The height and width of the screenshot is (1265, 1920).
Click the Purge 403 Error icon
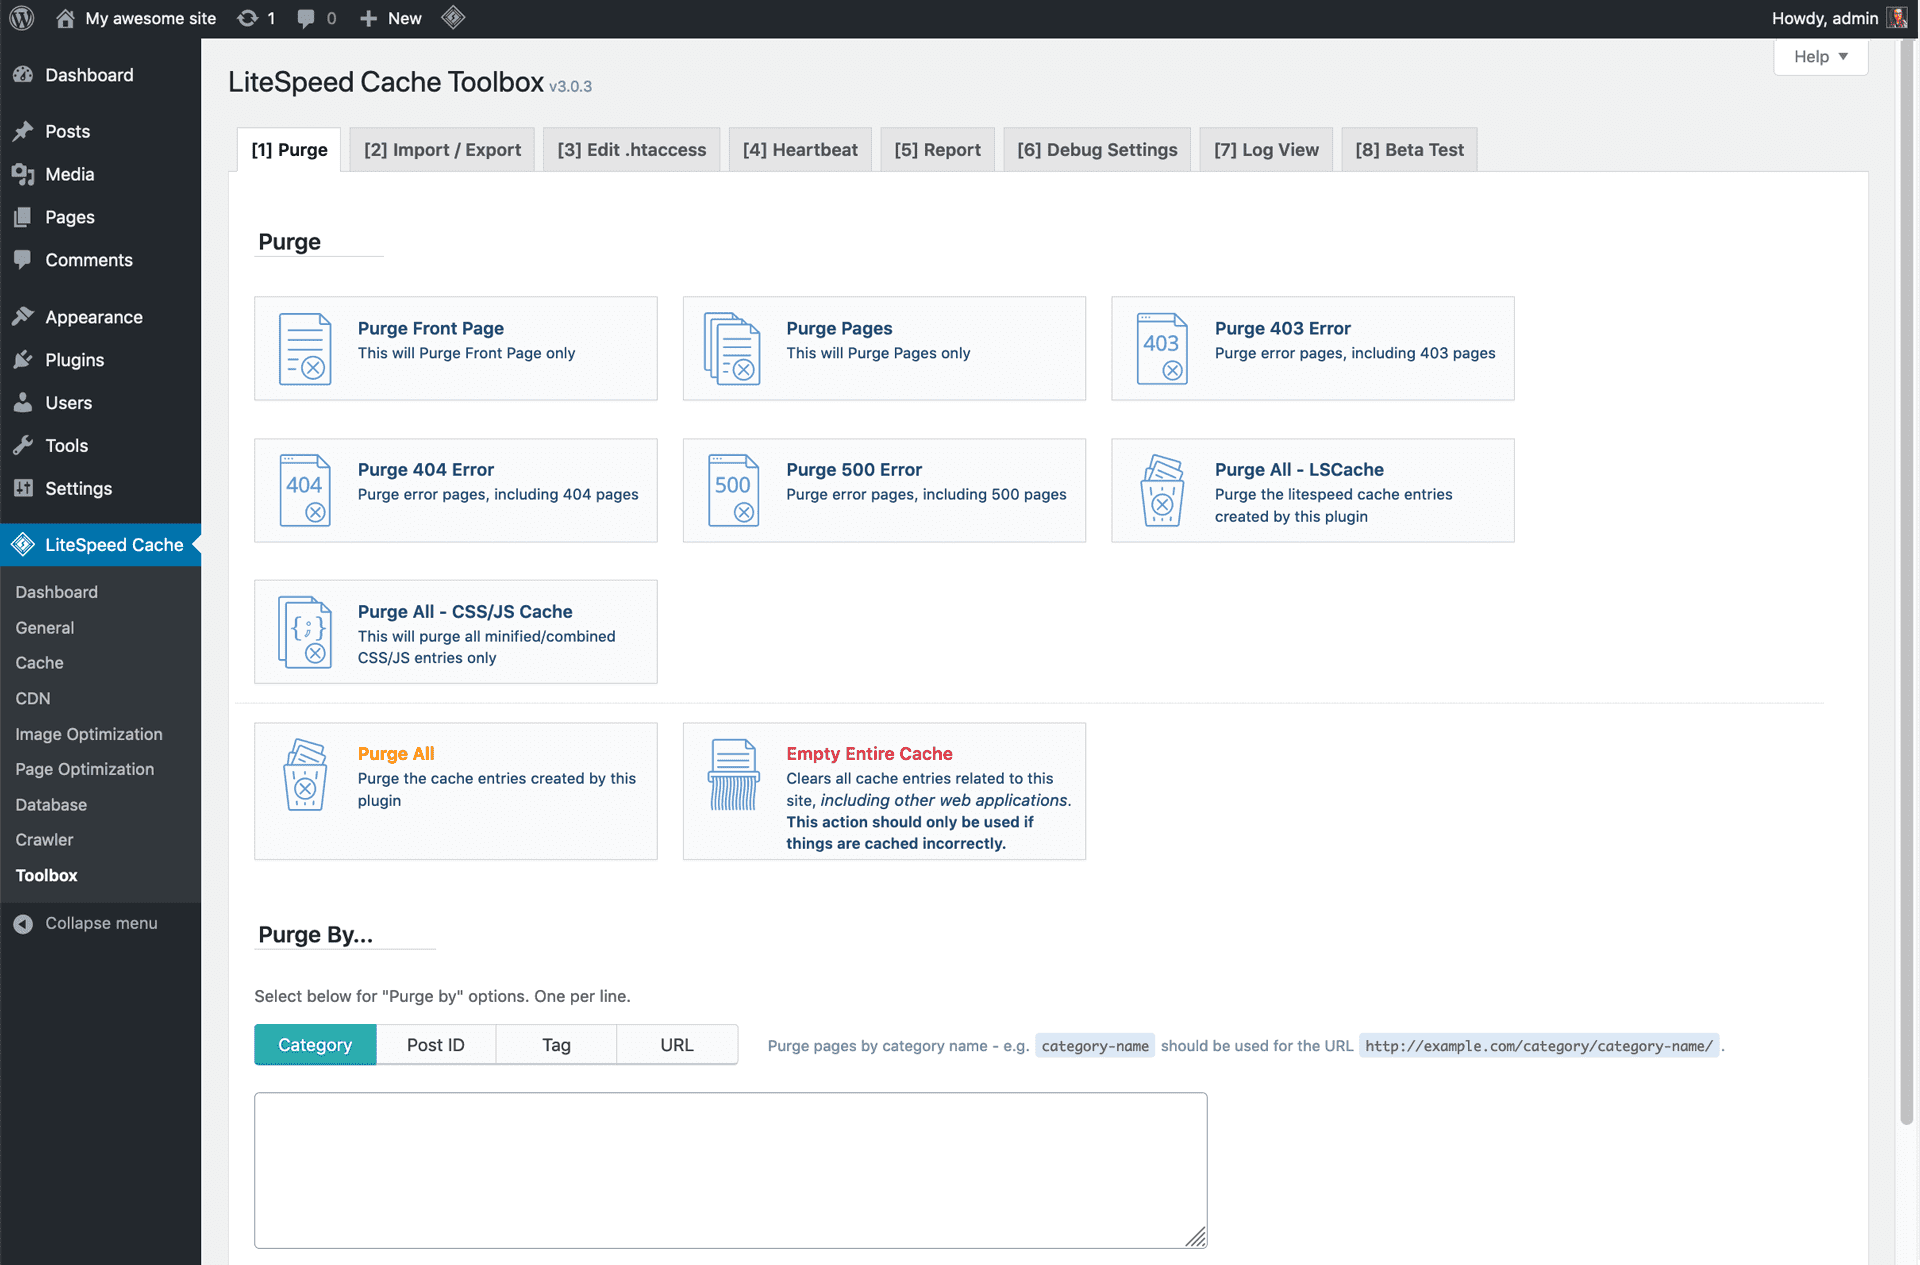(1161, 348)
